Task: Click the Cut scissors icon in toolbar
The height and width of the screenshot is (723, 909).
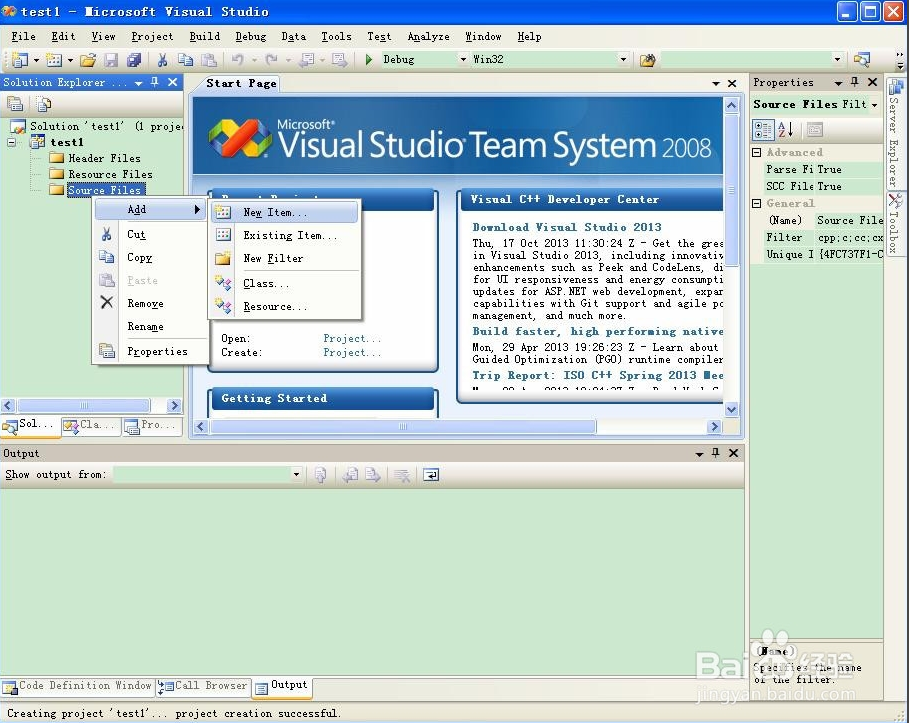Action: (162, 60)
